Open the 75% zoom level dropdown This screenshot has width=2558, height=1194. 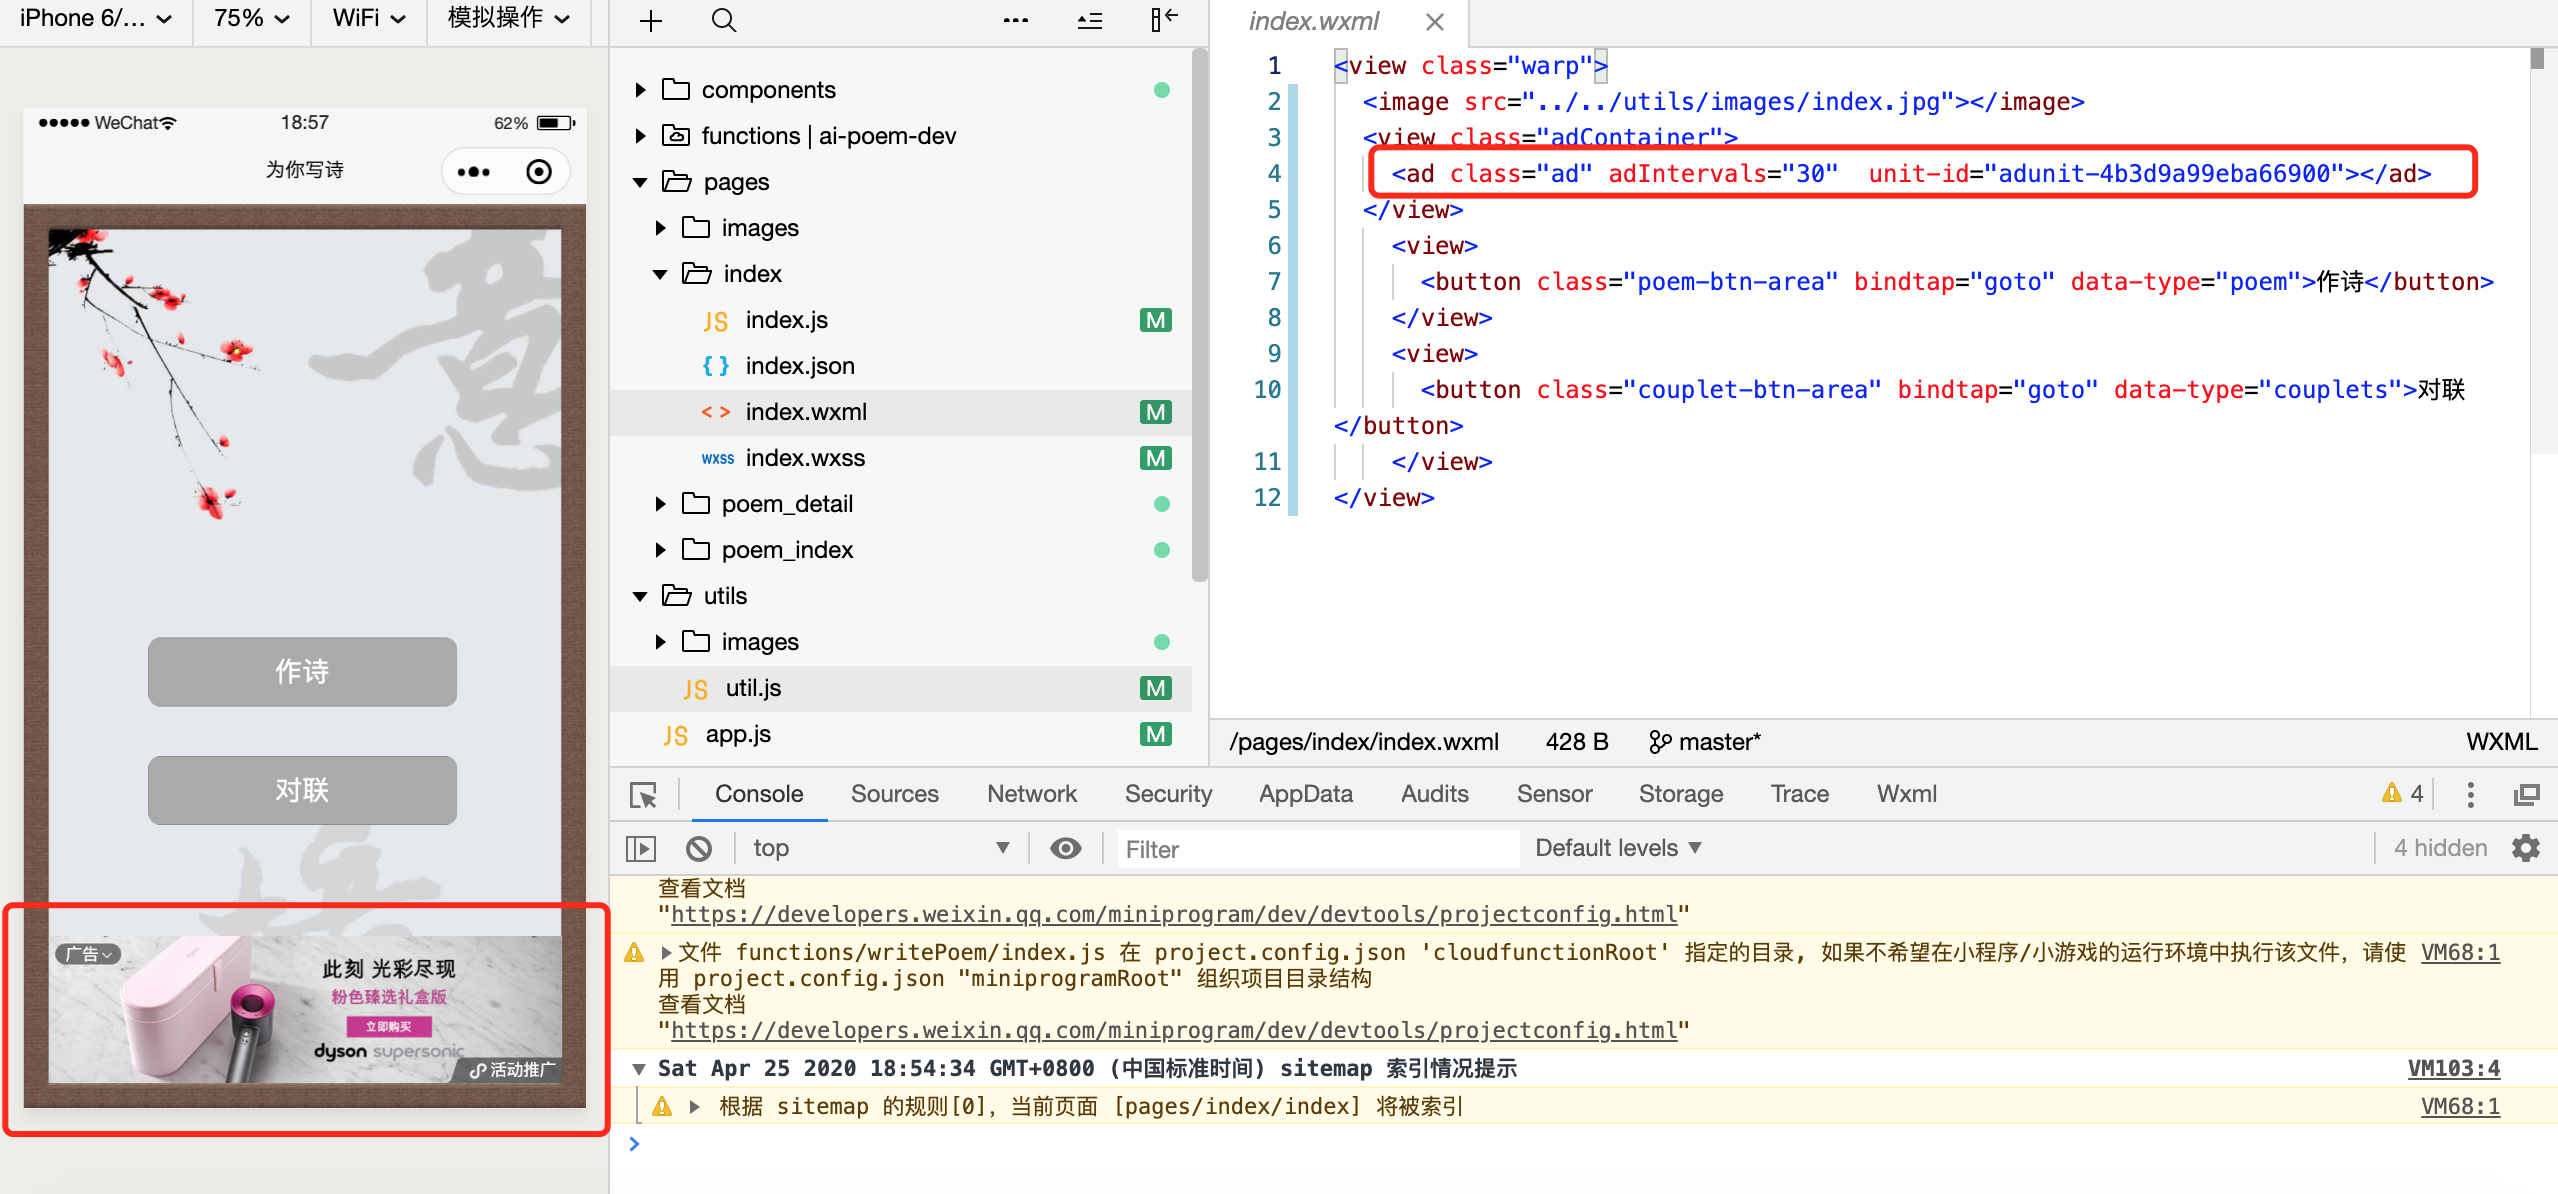252,19
